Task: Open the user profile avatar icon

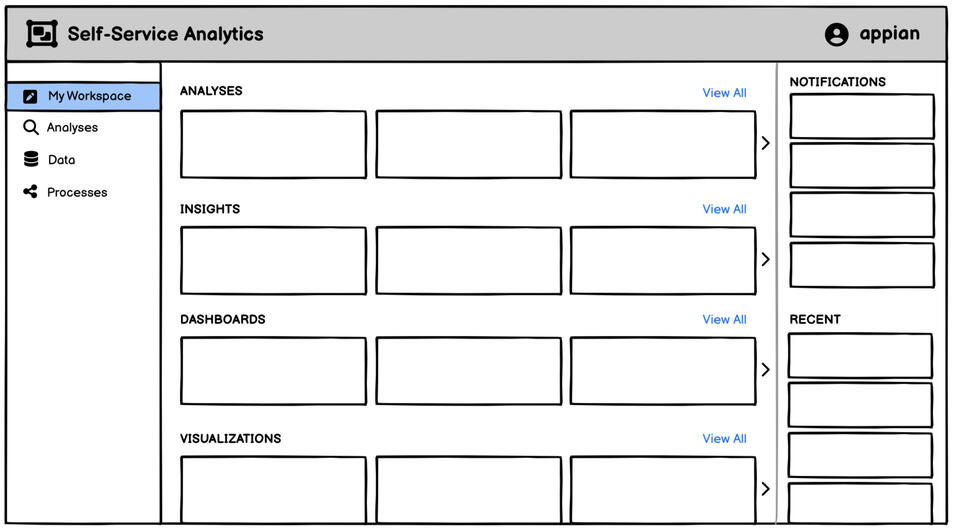Action: [836, 34]
